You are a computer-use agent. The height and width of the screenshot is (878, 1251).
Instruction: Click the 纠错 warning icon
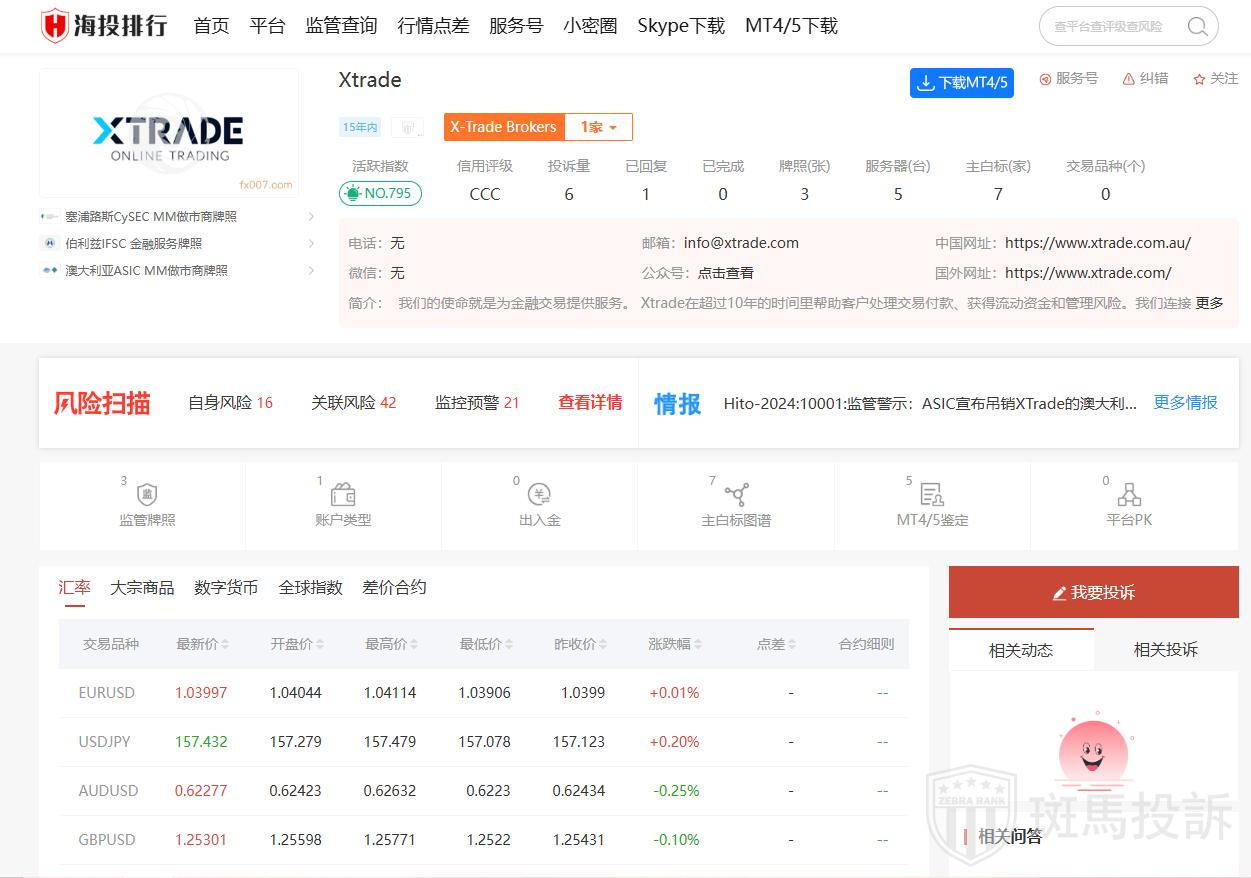[x=1129, y=79]
